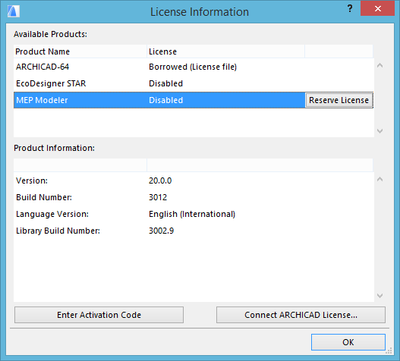Click the Available Products scroll up arrow
Viewport: 400px width, 361px height.
[380, 66]
